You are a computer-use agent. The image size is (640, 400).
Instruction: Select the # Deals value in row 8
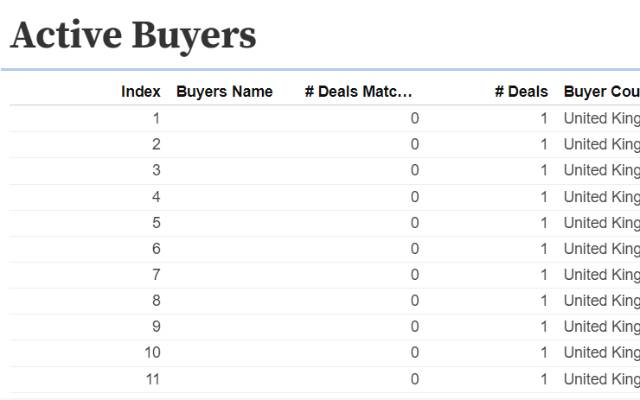(x=544, y=300)
